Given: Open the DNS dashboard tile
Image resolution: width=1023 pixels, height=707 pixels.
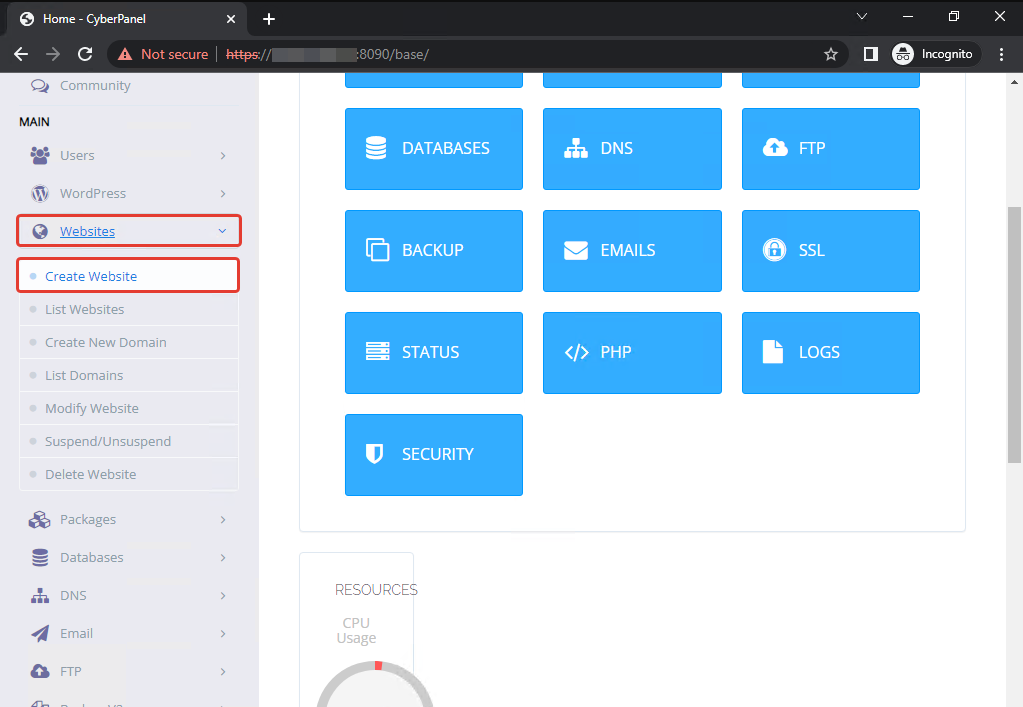Looking at the screenshot, I should coord(632,149).
